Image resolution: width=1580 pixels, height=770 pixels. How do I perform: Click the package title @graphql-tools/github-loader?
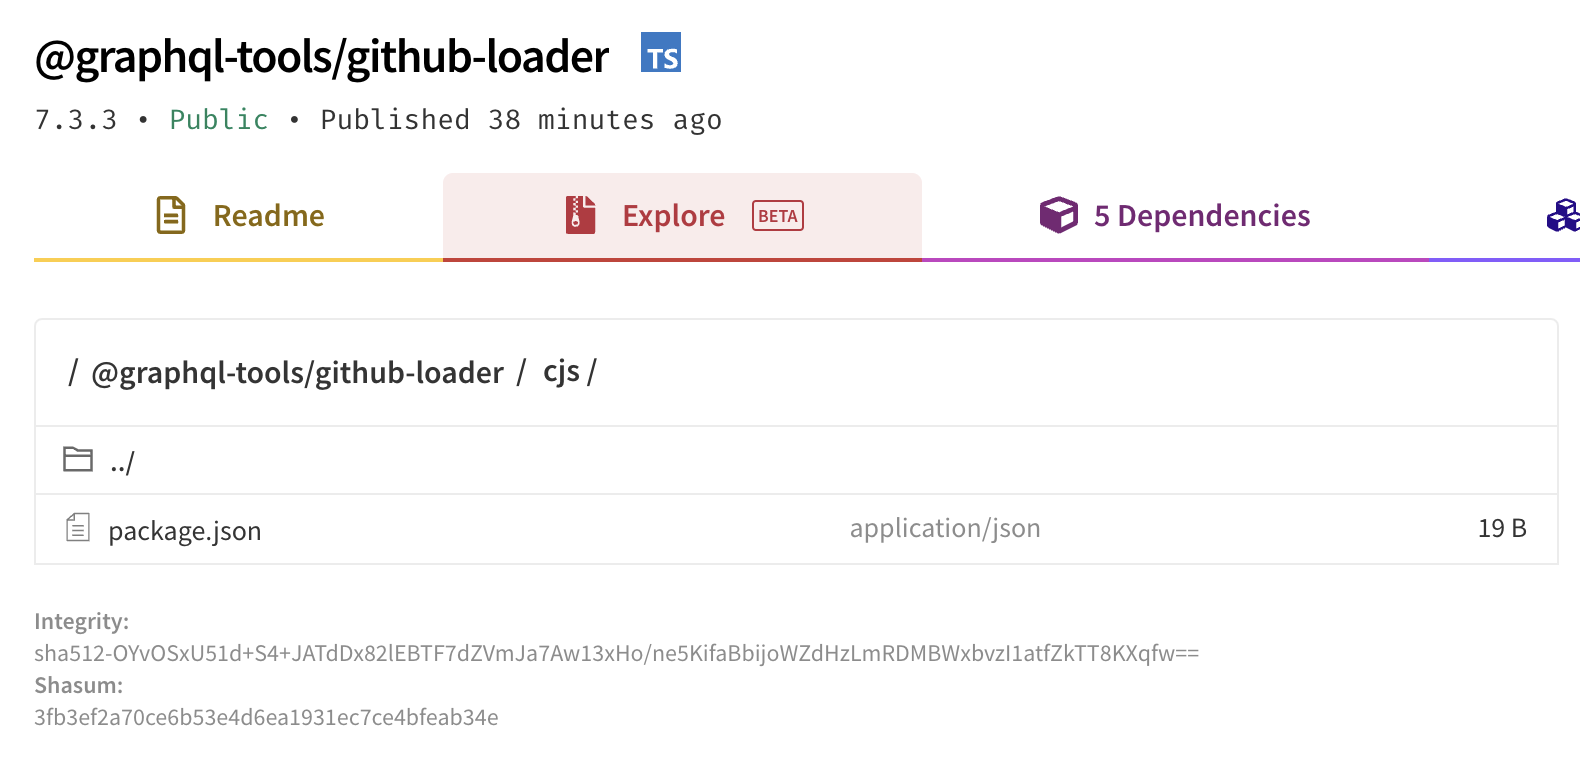pos(320,56)
